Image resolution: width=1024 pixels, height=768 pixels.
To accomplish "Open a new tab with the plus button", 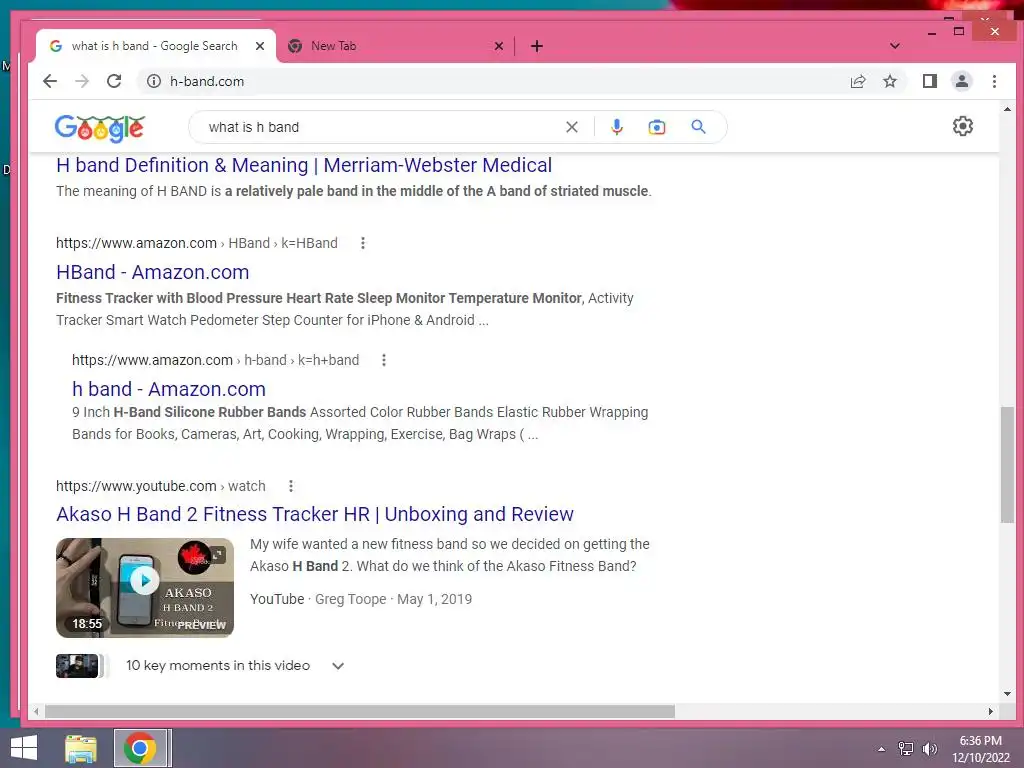I will pos(537,46).
